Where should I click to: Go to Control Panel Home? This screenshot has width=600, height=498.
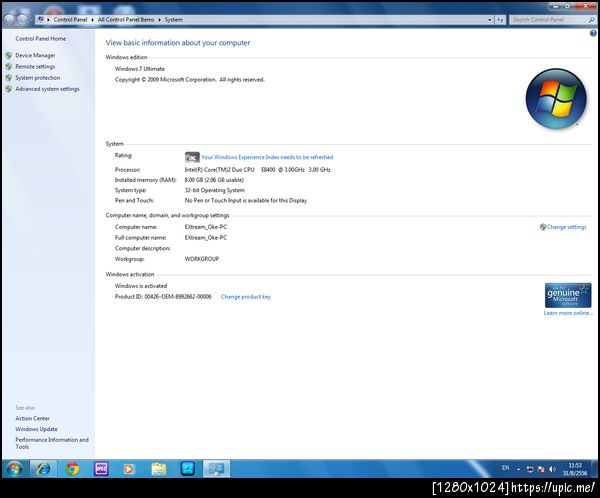41,39
